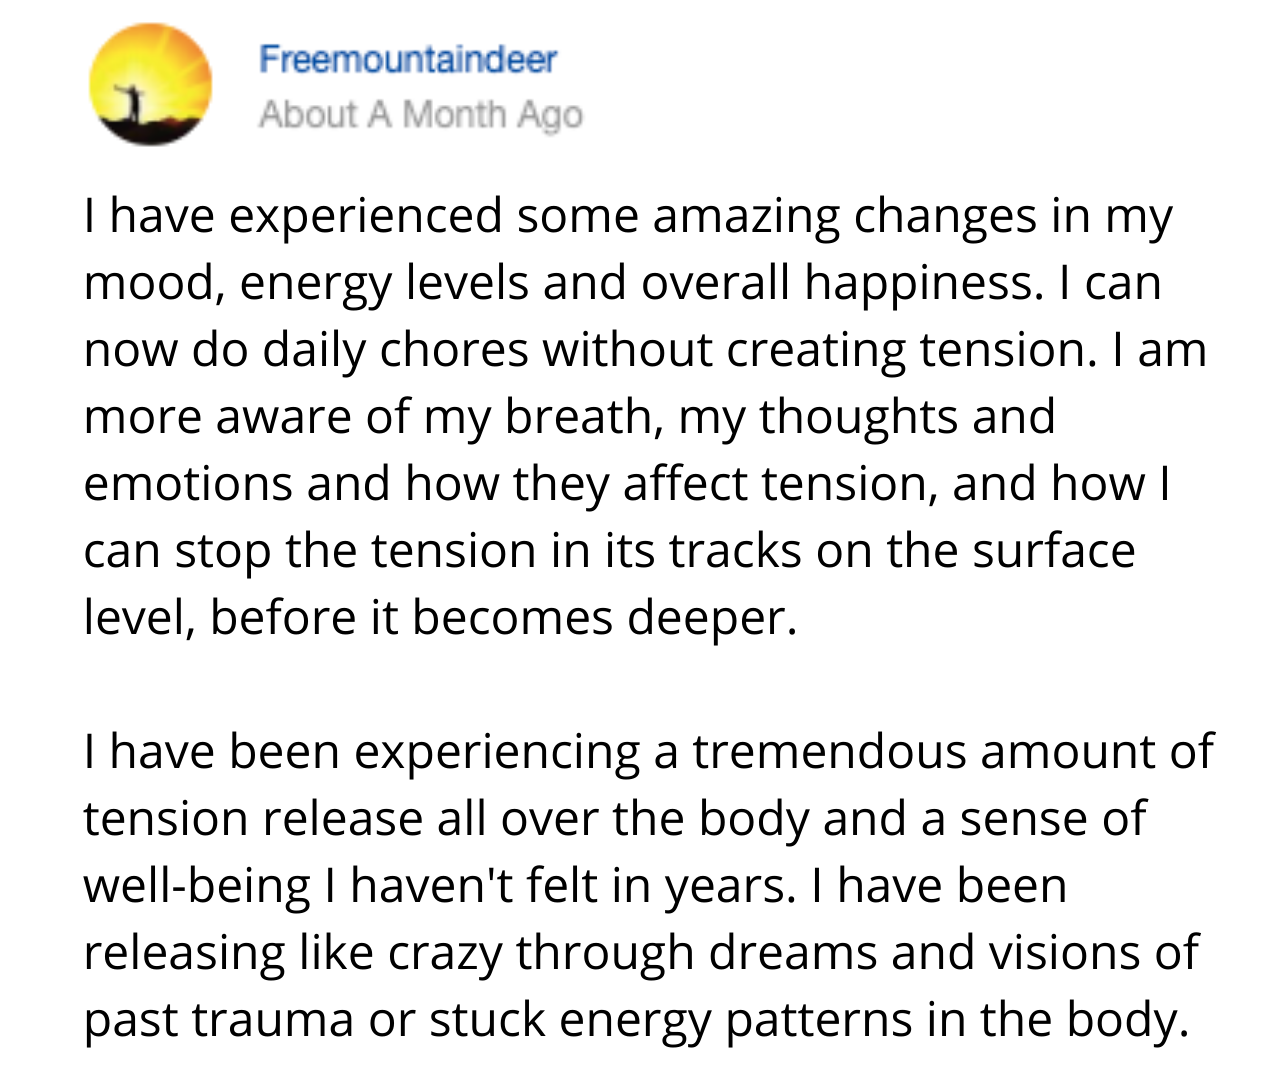Click the word 'tremendous' in second paragraph
The height and width of the screenshot is (1080, 1273).
tap(829, 752)
